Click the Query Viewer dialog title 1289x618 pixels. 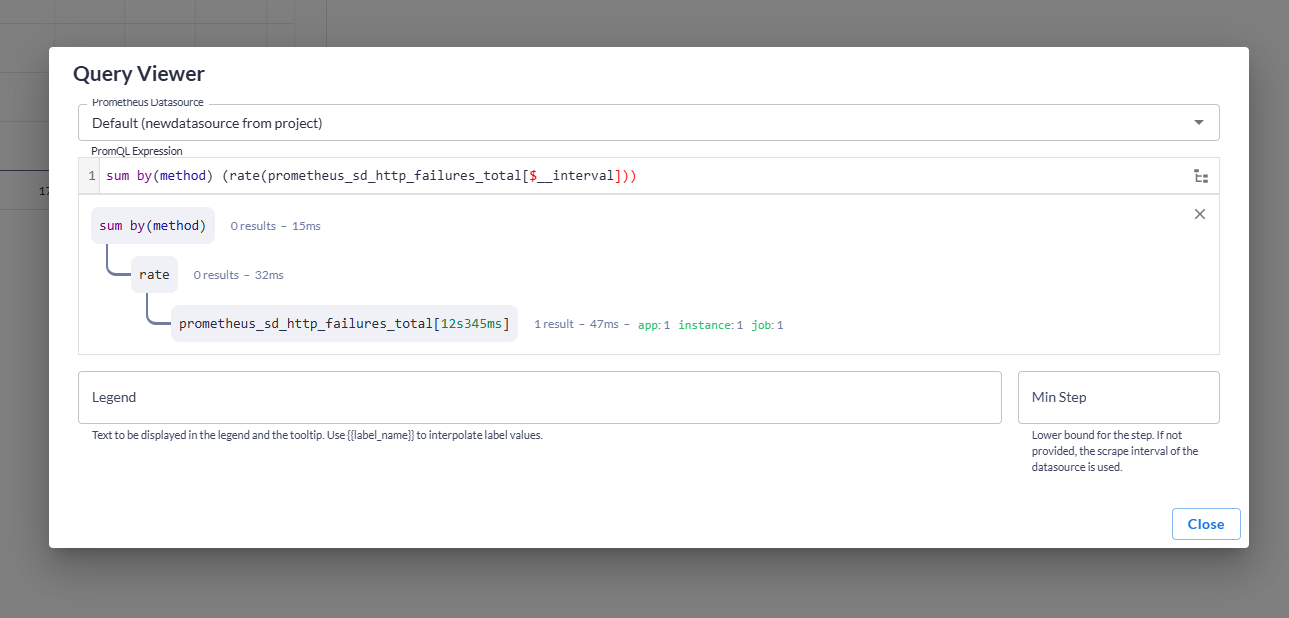coord(139,74)
